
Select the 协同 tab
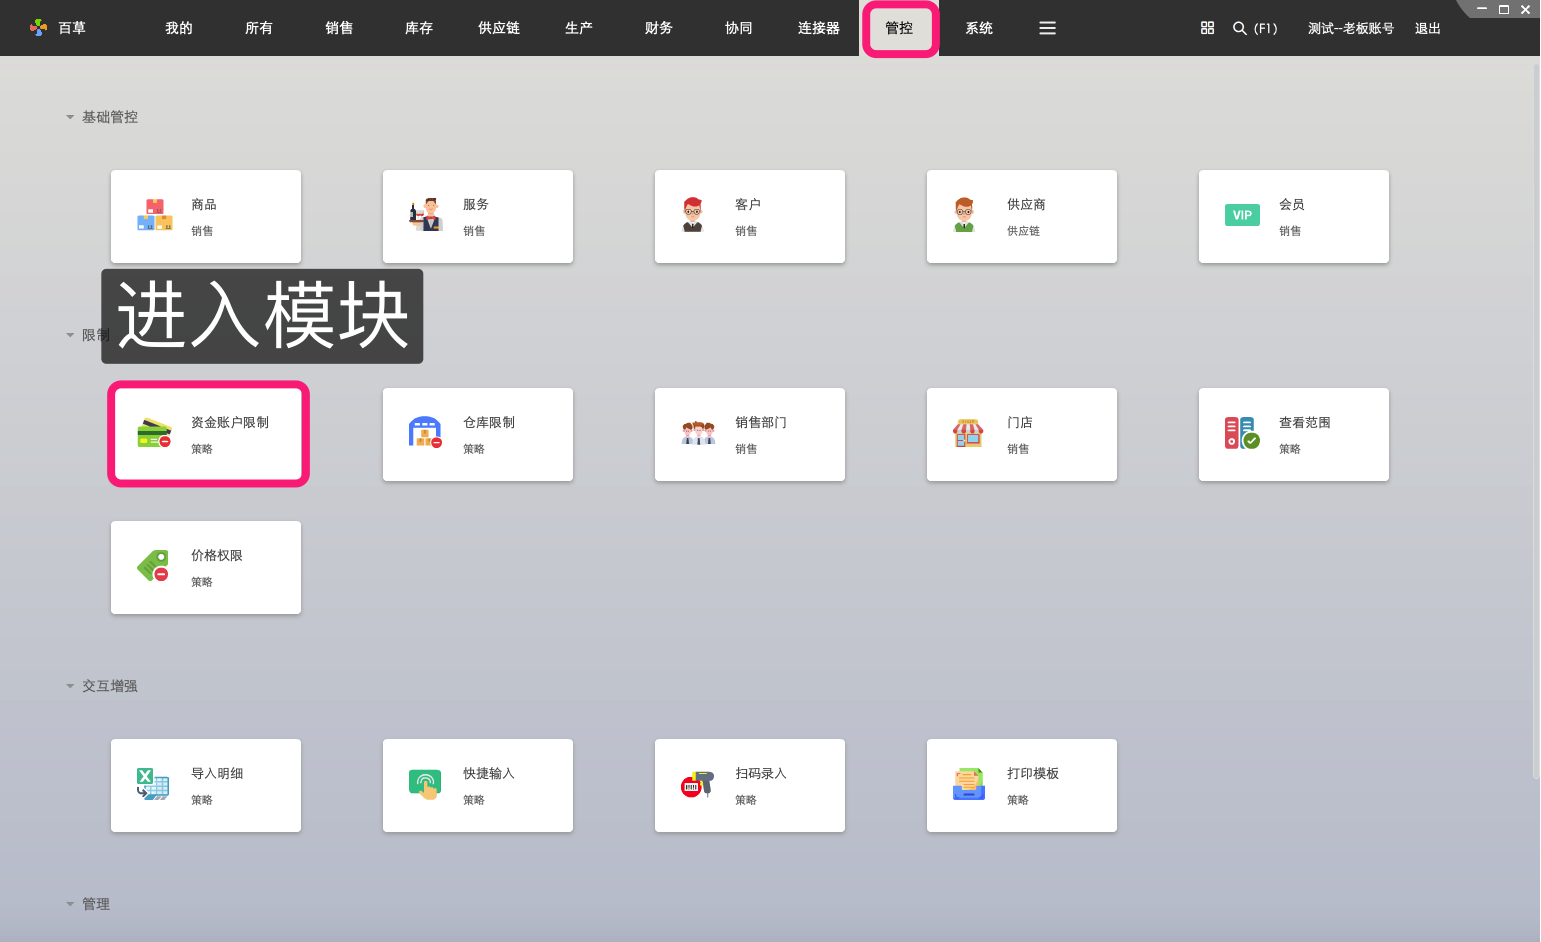click(x=739, y=28)
